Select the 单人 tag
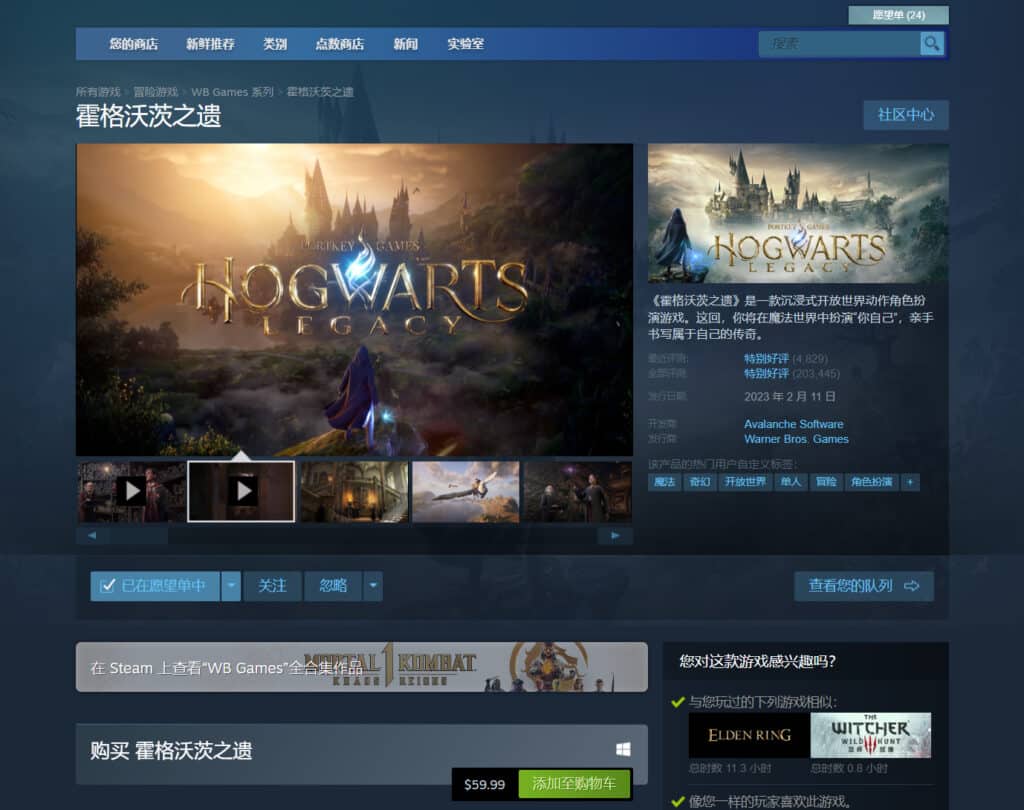The width and height of the screenshot is (1024, 810). pyautogui.click(x=790, y=482)
